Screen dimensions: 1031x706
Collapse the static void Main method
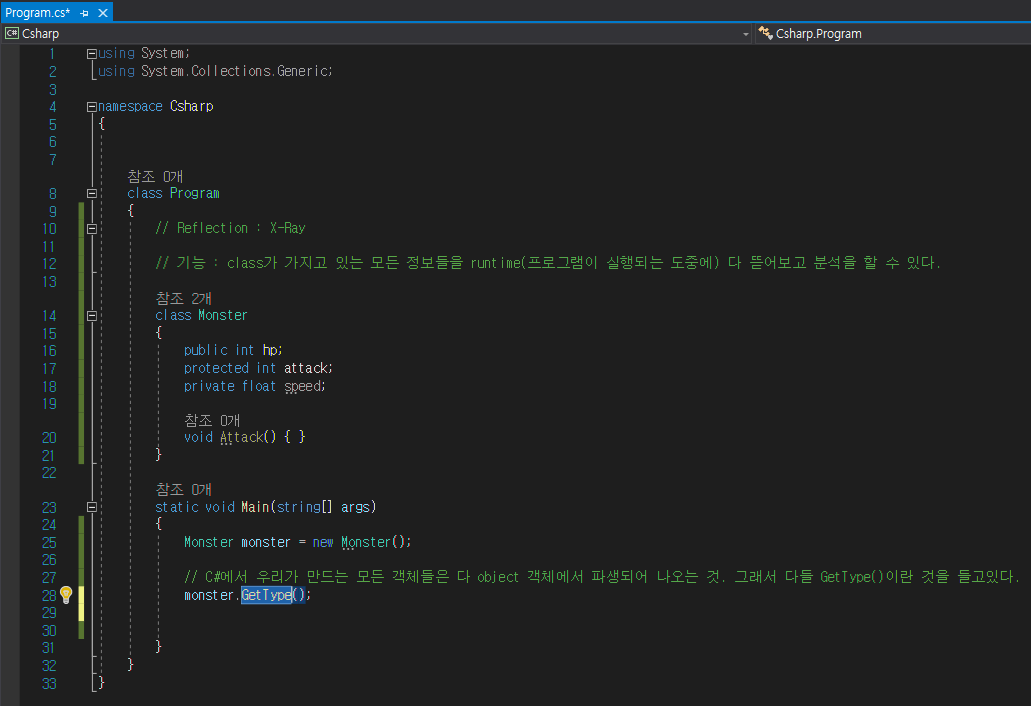92,507
